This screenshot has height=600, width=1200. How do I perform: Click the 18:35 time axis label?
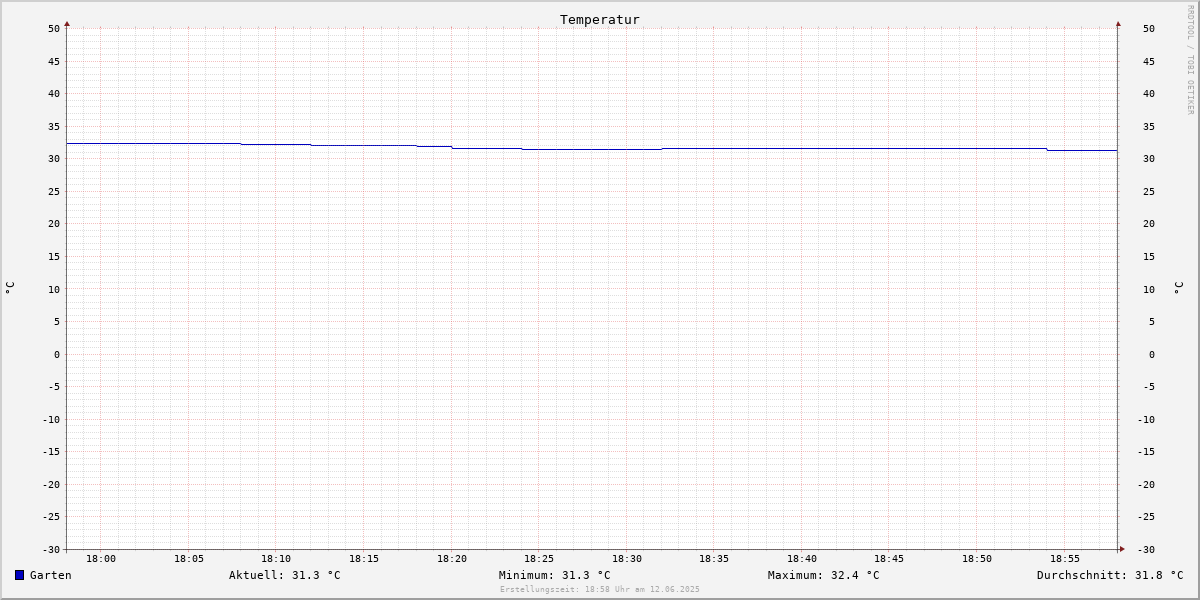point(714,559)
